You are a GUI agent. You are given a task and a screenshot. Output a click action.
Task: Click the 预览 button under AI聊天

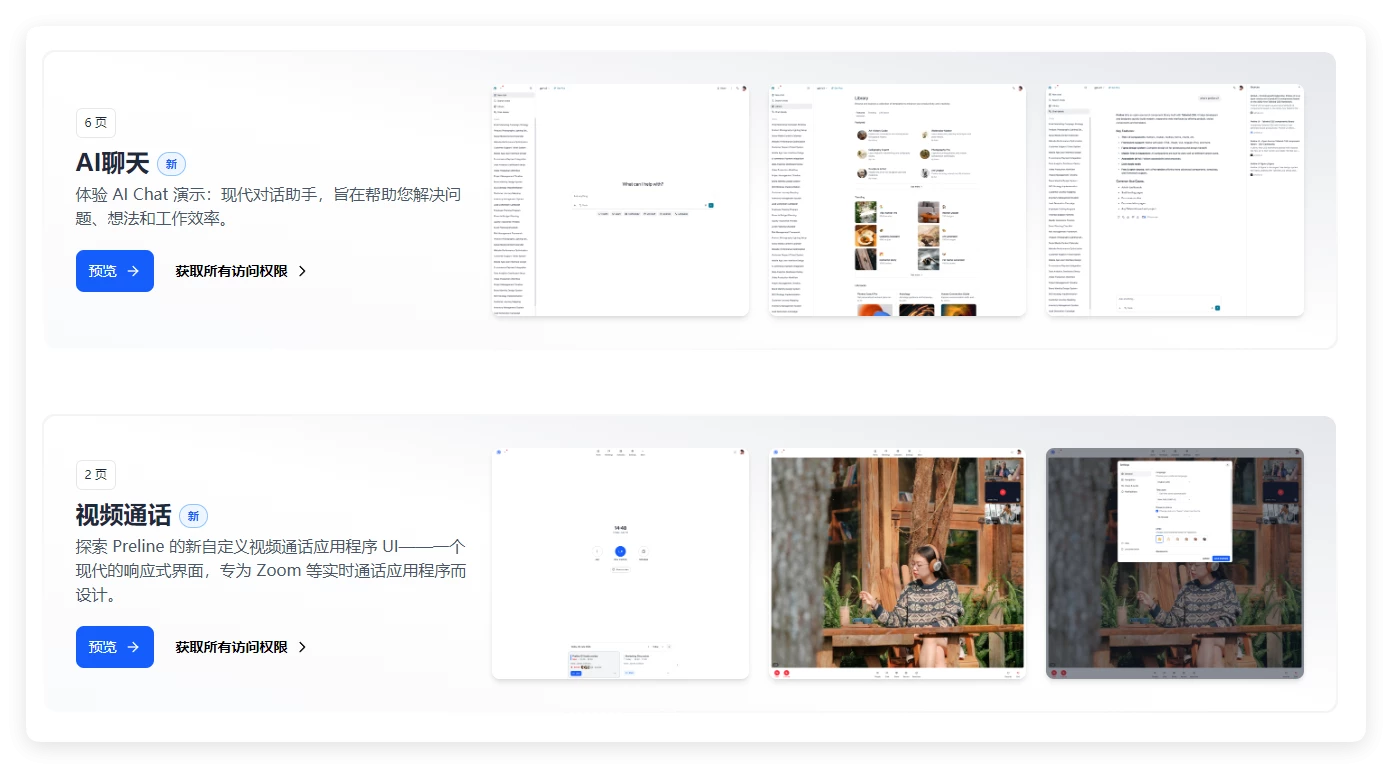point(114,271)
